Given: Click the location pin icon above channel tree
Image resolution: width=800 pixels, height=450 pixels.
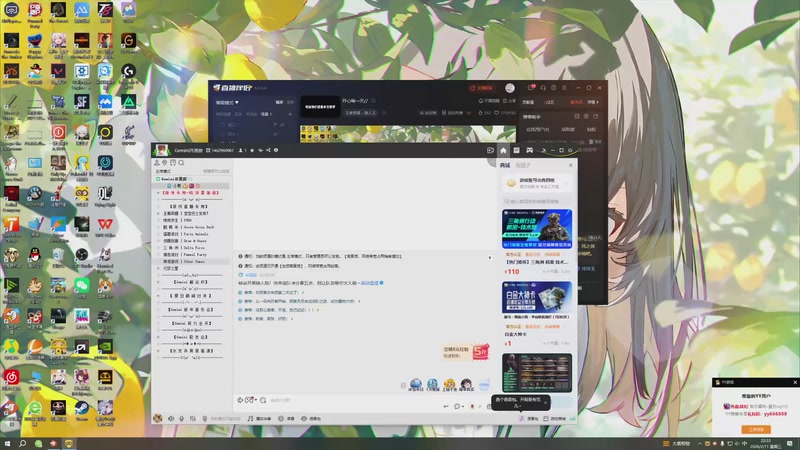Looking at the screenshot, I should [165, 163].
